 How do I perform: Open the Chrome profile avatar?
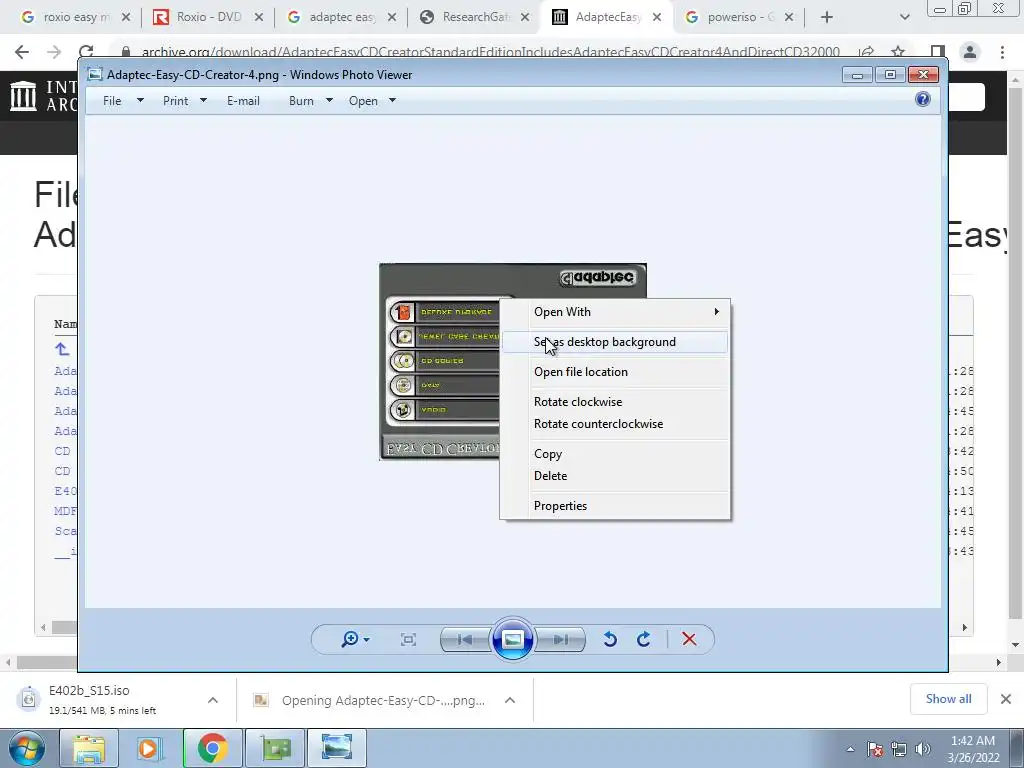[970, 52]
